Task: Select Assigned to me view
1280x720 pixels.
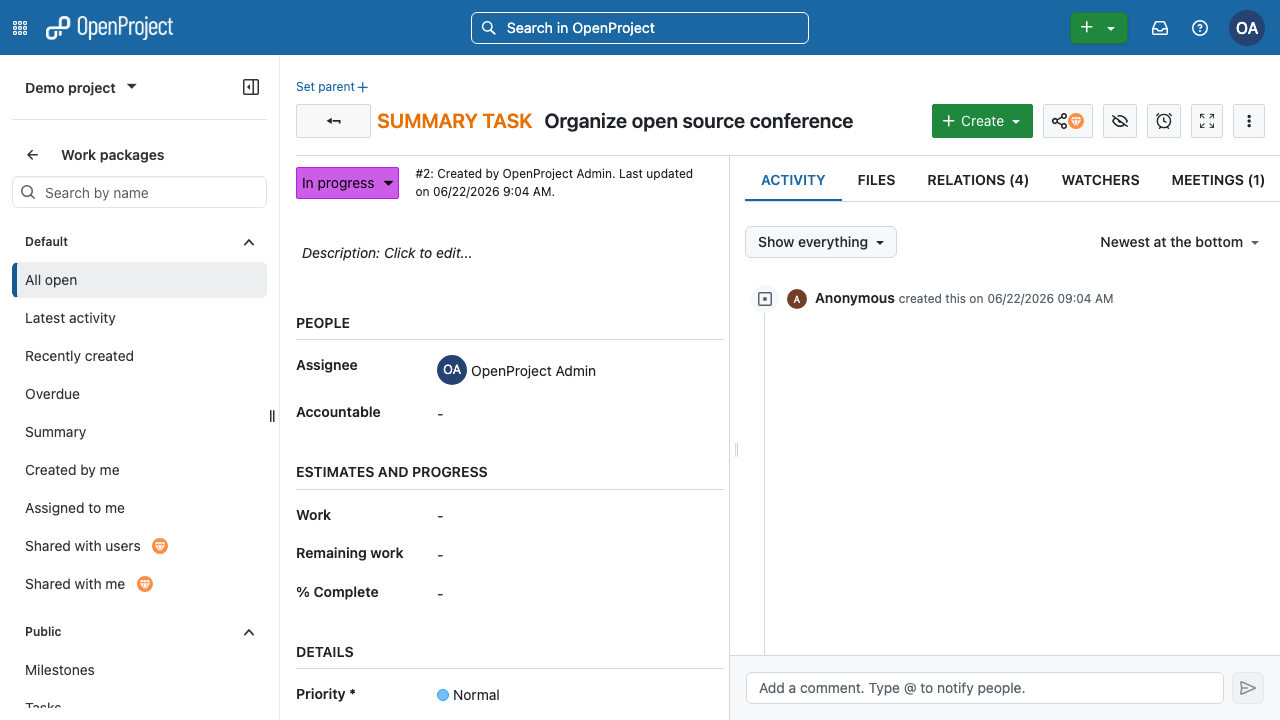Action: 140,508
